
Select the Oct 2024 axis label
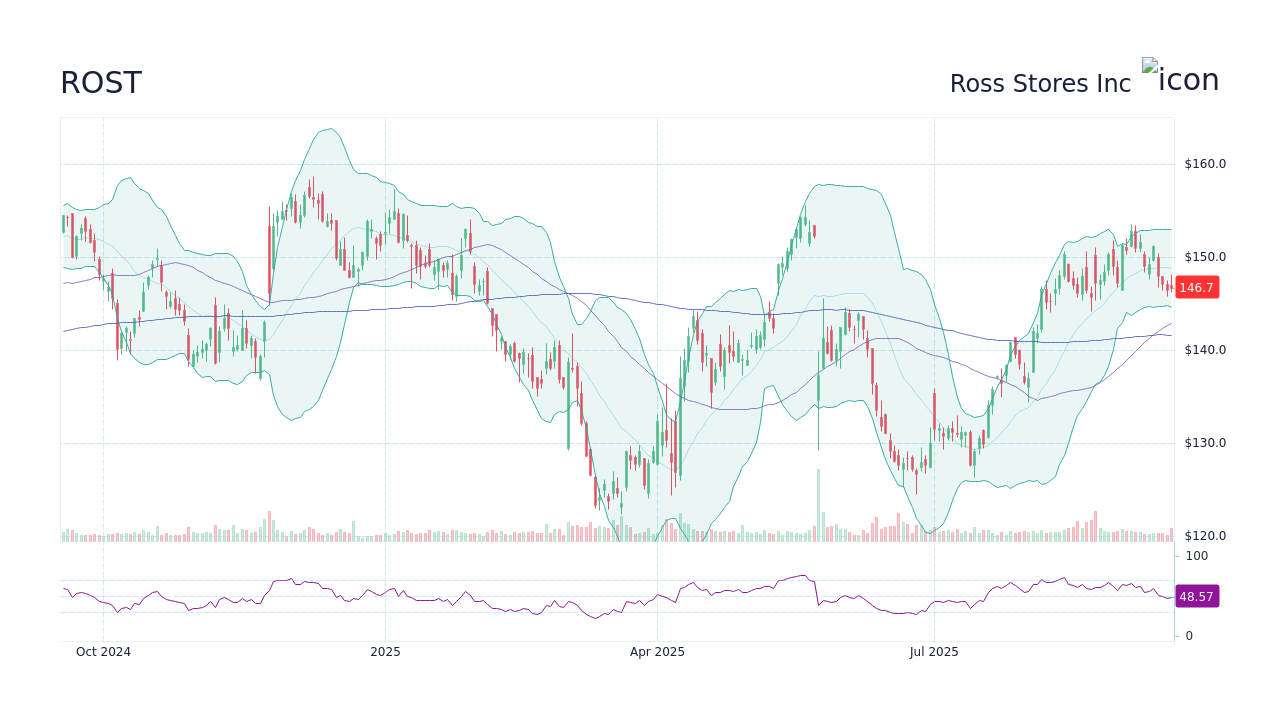click(x=103, y=651)
